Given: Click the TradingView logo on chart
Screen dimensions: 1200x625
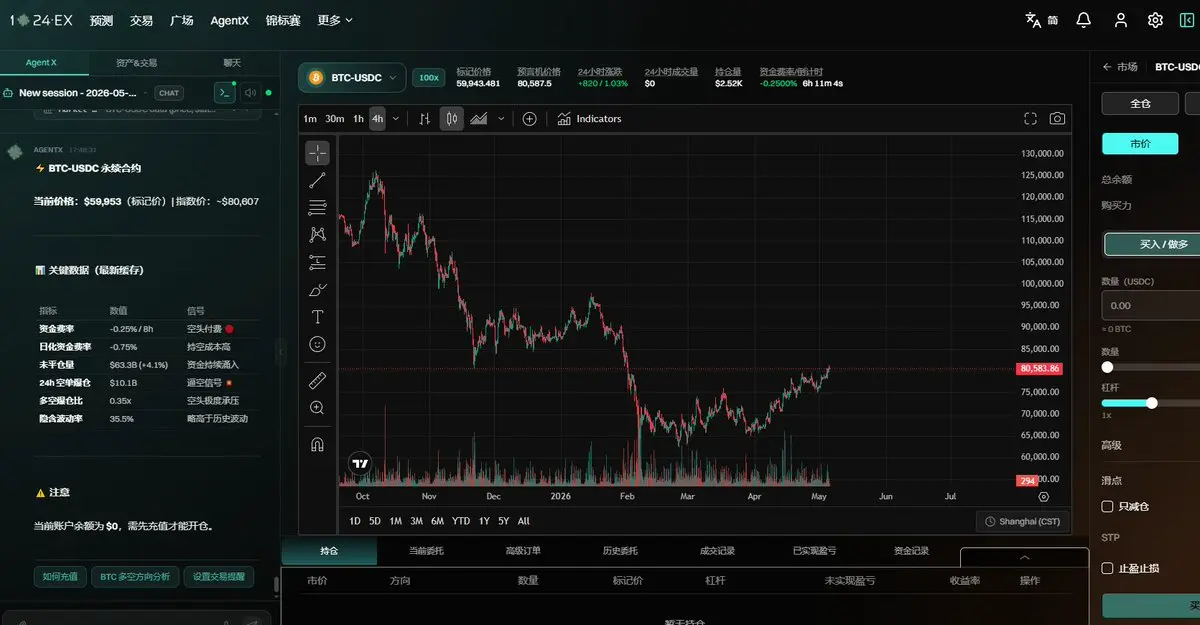Looking at the screenshot, I should tap(360, 463).
